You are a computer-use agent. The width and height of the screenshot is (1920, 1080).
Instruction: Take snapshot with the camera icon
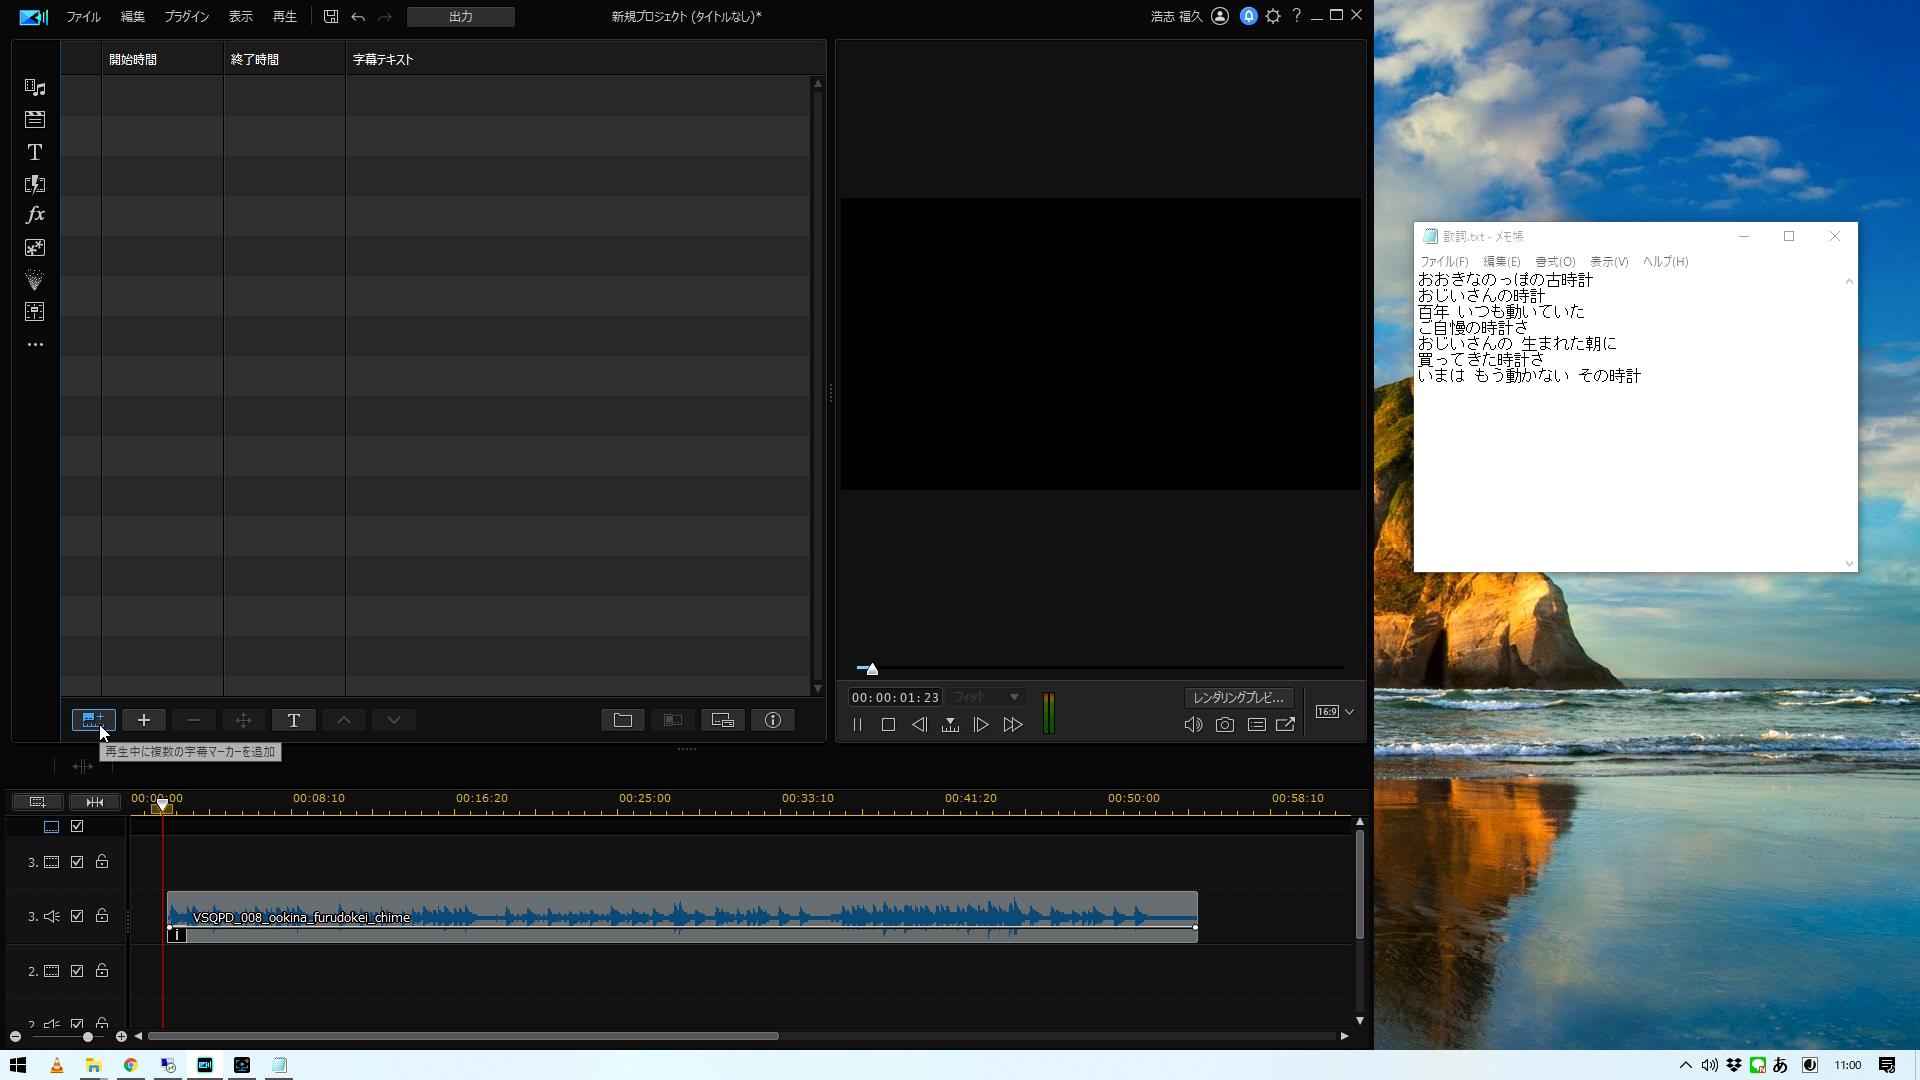coord(1224,725)
